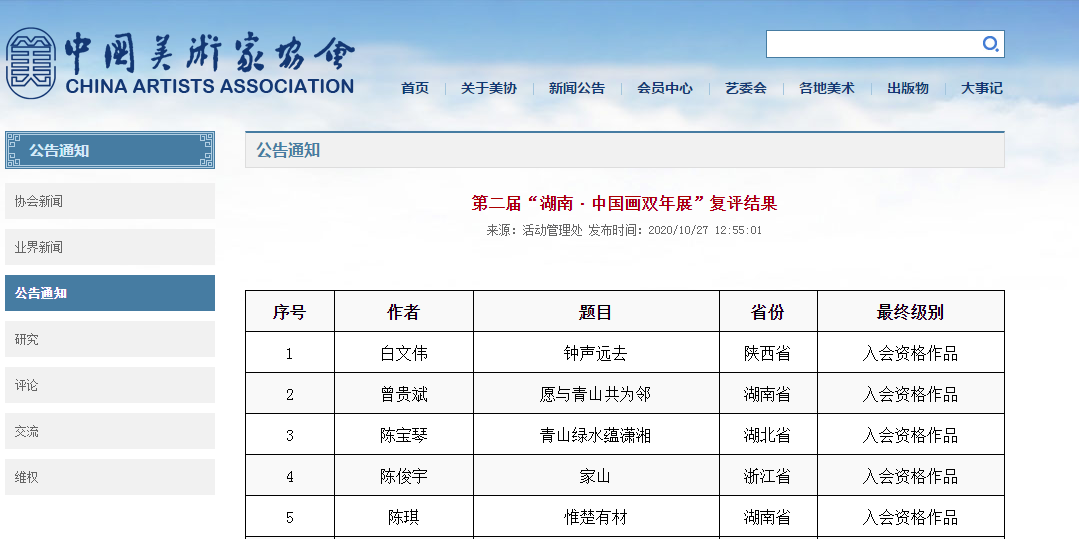The width and height of the screenshot is (1079, 539).
Task: Click the search magnifier icon
Action: [989, 44]
